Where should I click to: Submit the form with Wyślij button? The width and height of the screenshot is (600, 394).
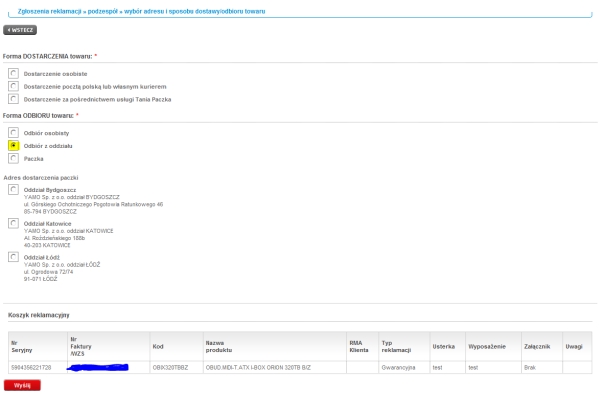pos(22,385)
